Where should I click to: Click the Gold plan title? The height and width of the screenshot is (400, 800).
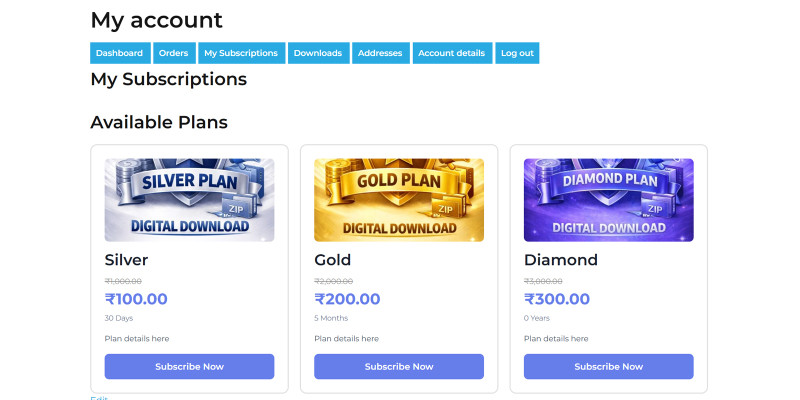[333, 260]
